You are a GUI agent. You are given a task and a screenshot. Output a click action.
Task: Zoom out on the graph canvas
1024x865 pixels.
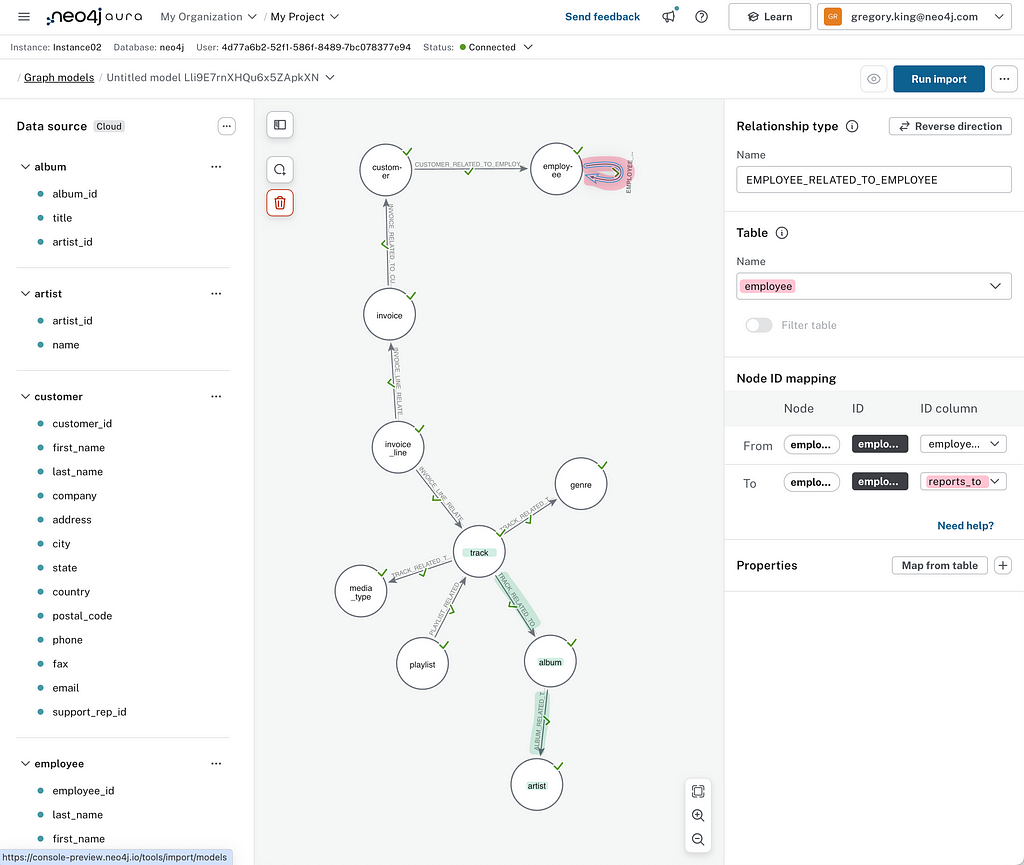pos(698,840)
